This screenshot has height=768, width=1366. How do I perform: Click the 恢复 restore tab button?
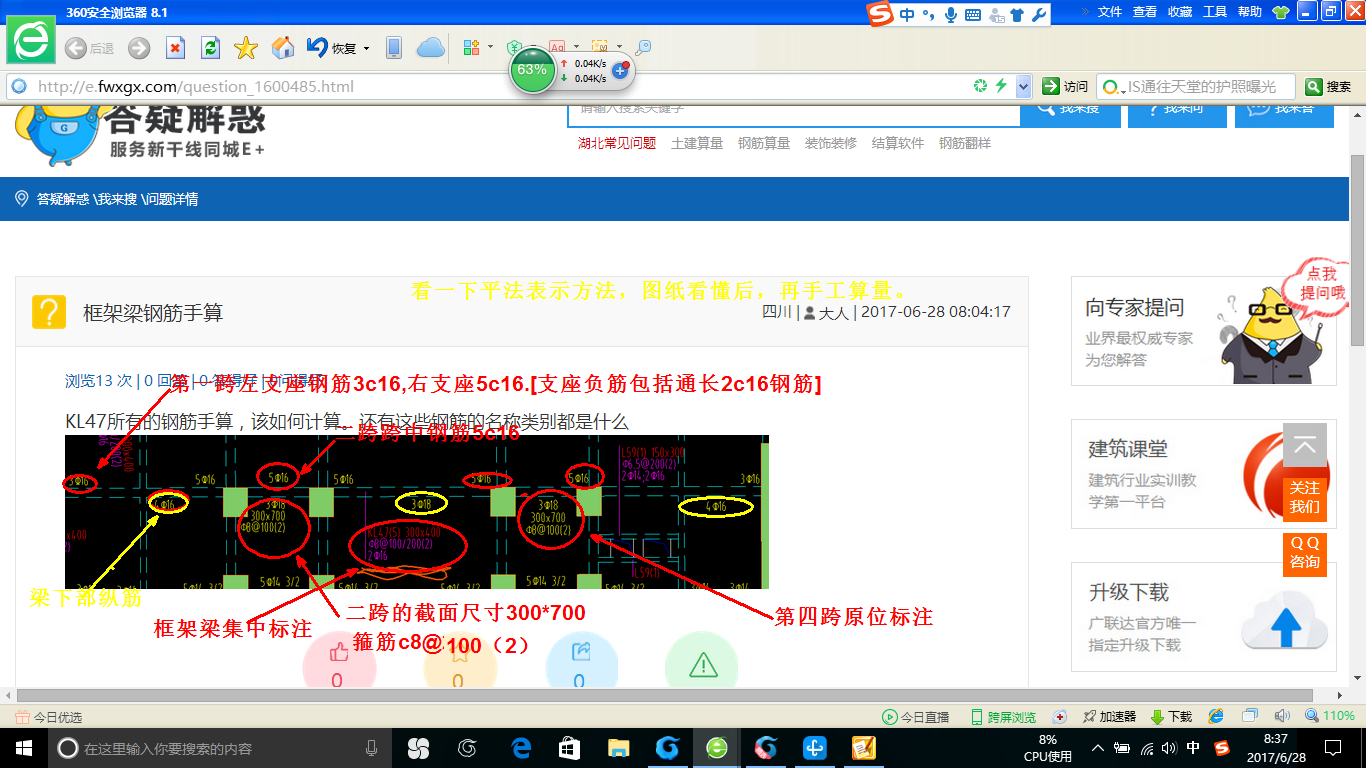point(331,48)
